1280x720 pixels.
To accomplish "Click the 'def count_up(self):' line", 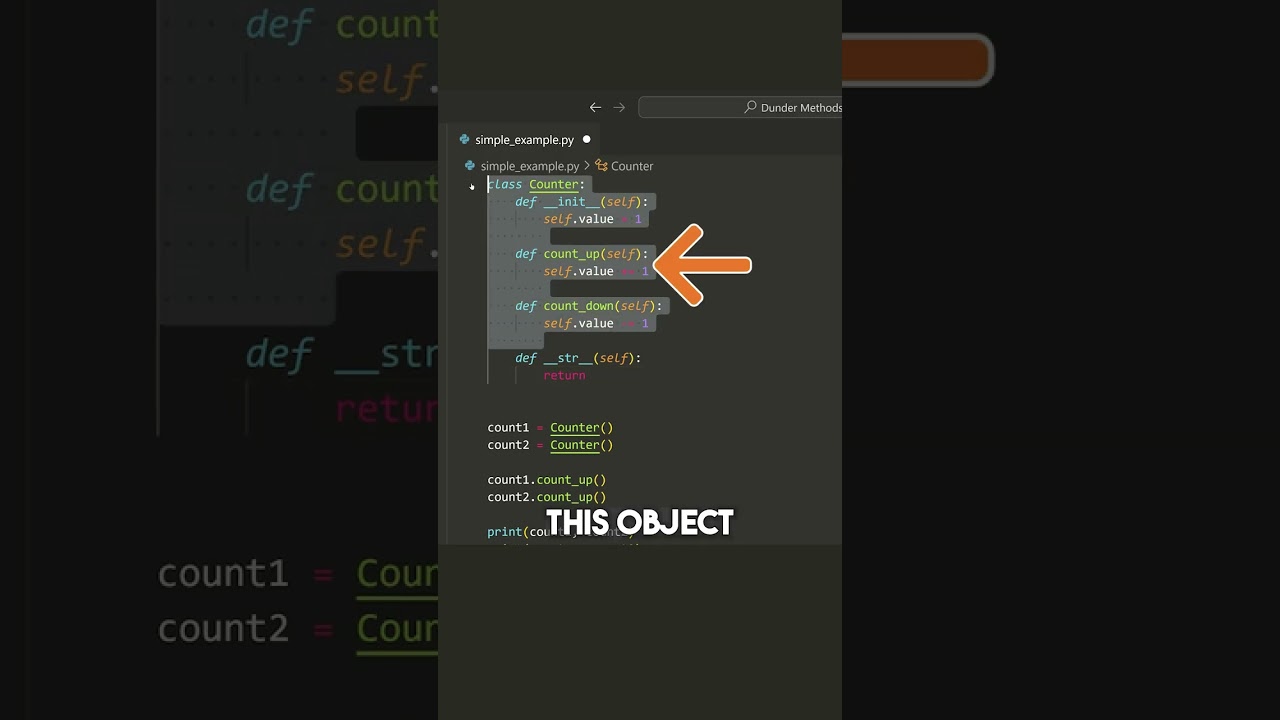I will tap(582, 254).
